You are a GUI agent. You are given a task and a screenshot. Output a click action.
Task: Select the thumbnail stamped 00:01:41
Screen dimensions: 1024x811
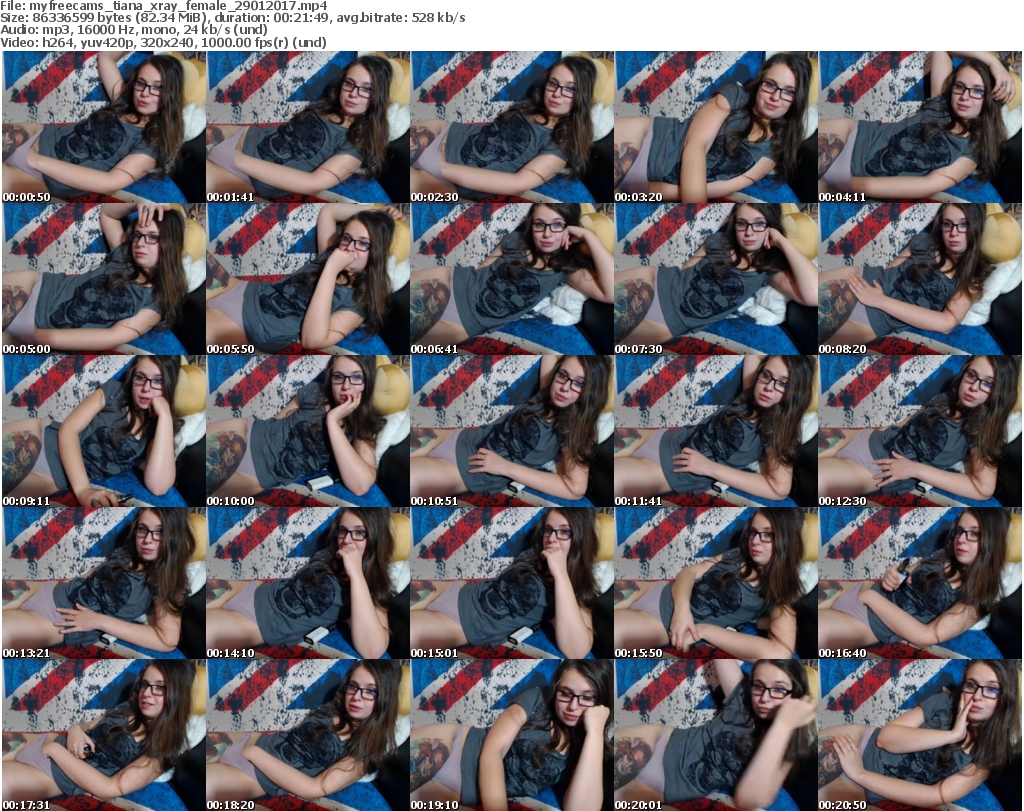[x=308, y=127]
